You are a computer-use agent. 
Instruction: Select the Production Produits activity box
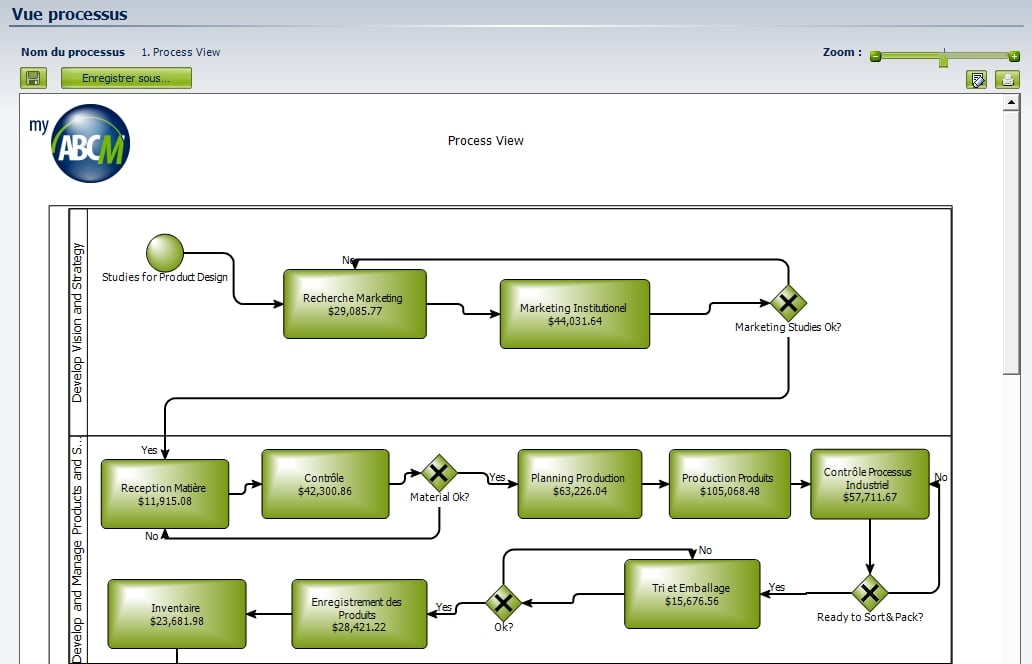pyautogui.click(x=729, y=484)
